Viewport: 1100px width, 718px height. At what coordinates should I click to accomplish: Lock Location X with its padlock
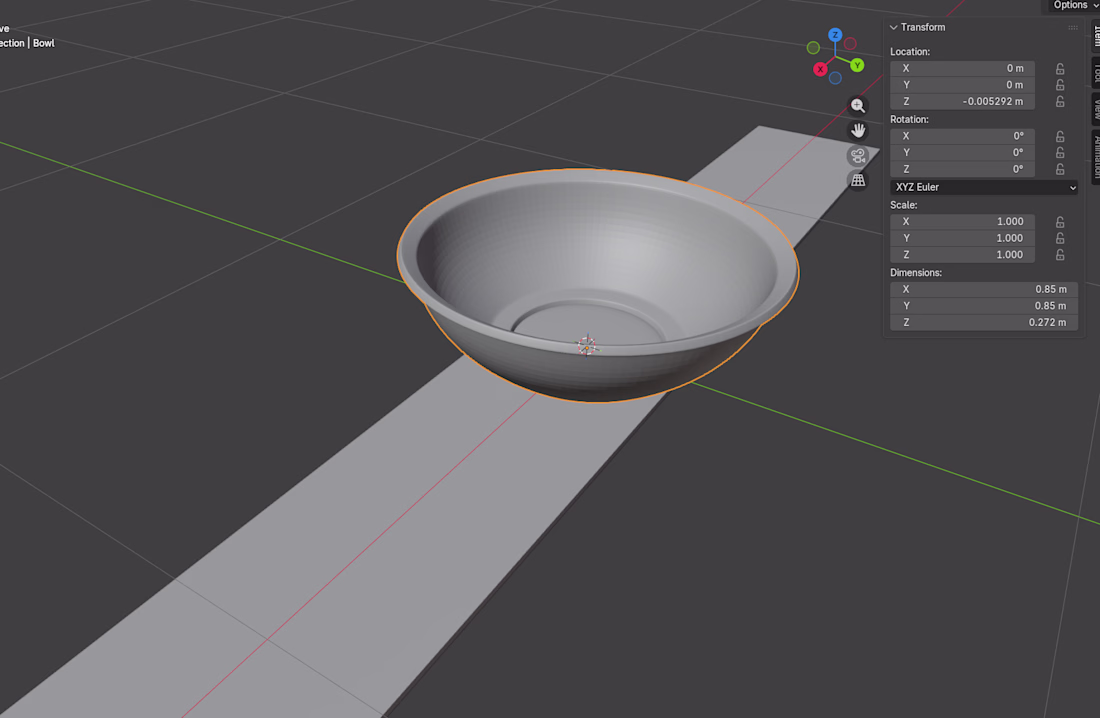pos(1060,69)
